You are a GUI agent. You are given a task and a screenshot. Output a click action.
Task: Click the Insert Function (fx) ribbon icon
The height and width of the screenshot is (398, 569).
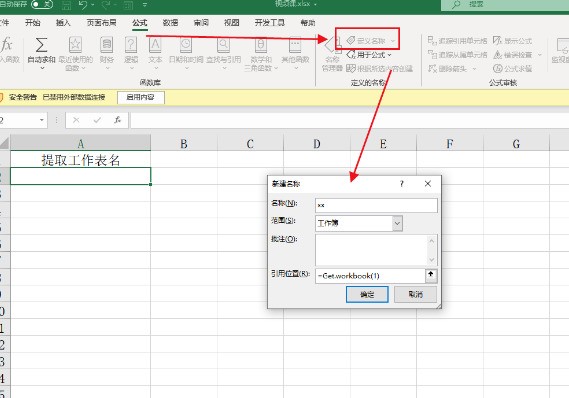point(7,45)
